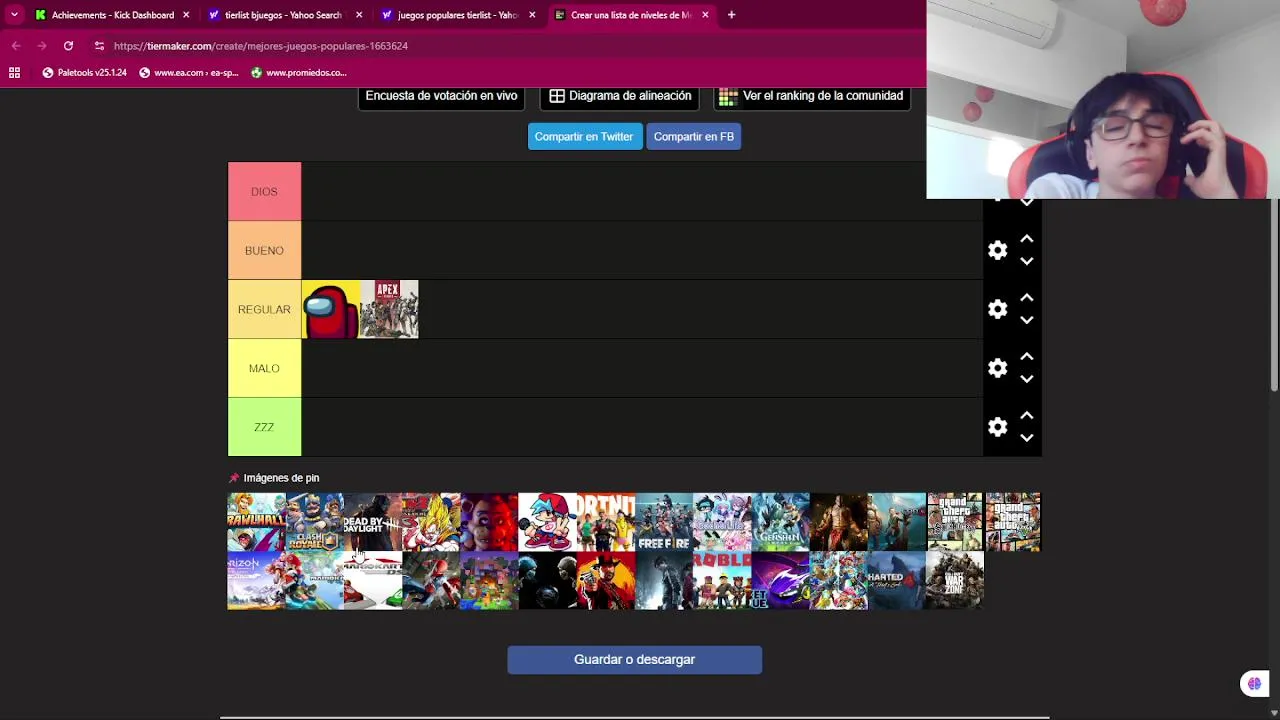Move REGULAR row down with arrow

click(x=1026, y=320)
